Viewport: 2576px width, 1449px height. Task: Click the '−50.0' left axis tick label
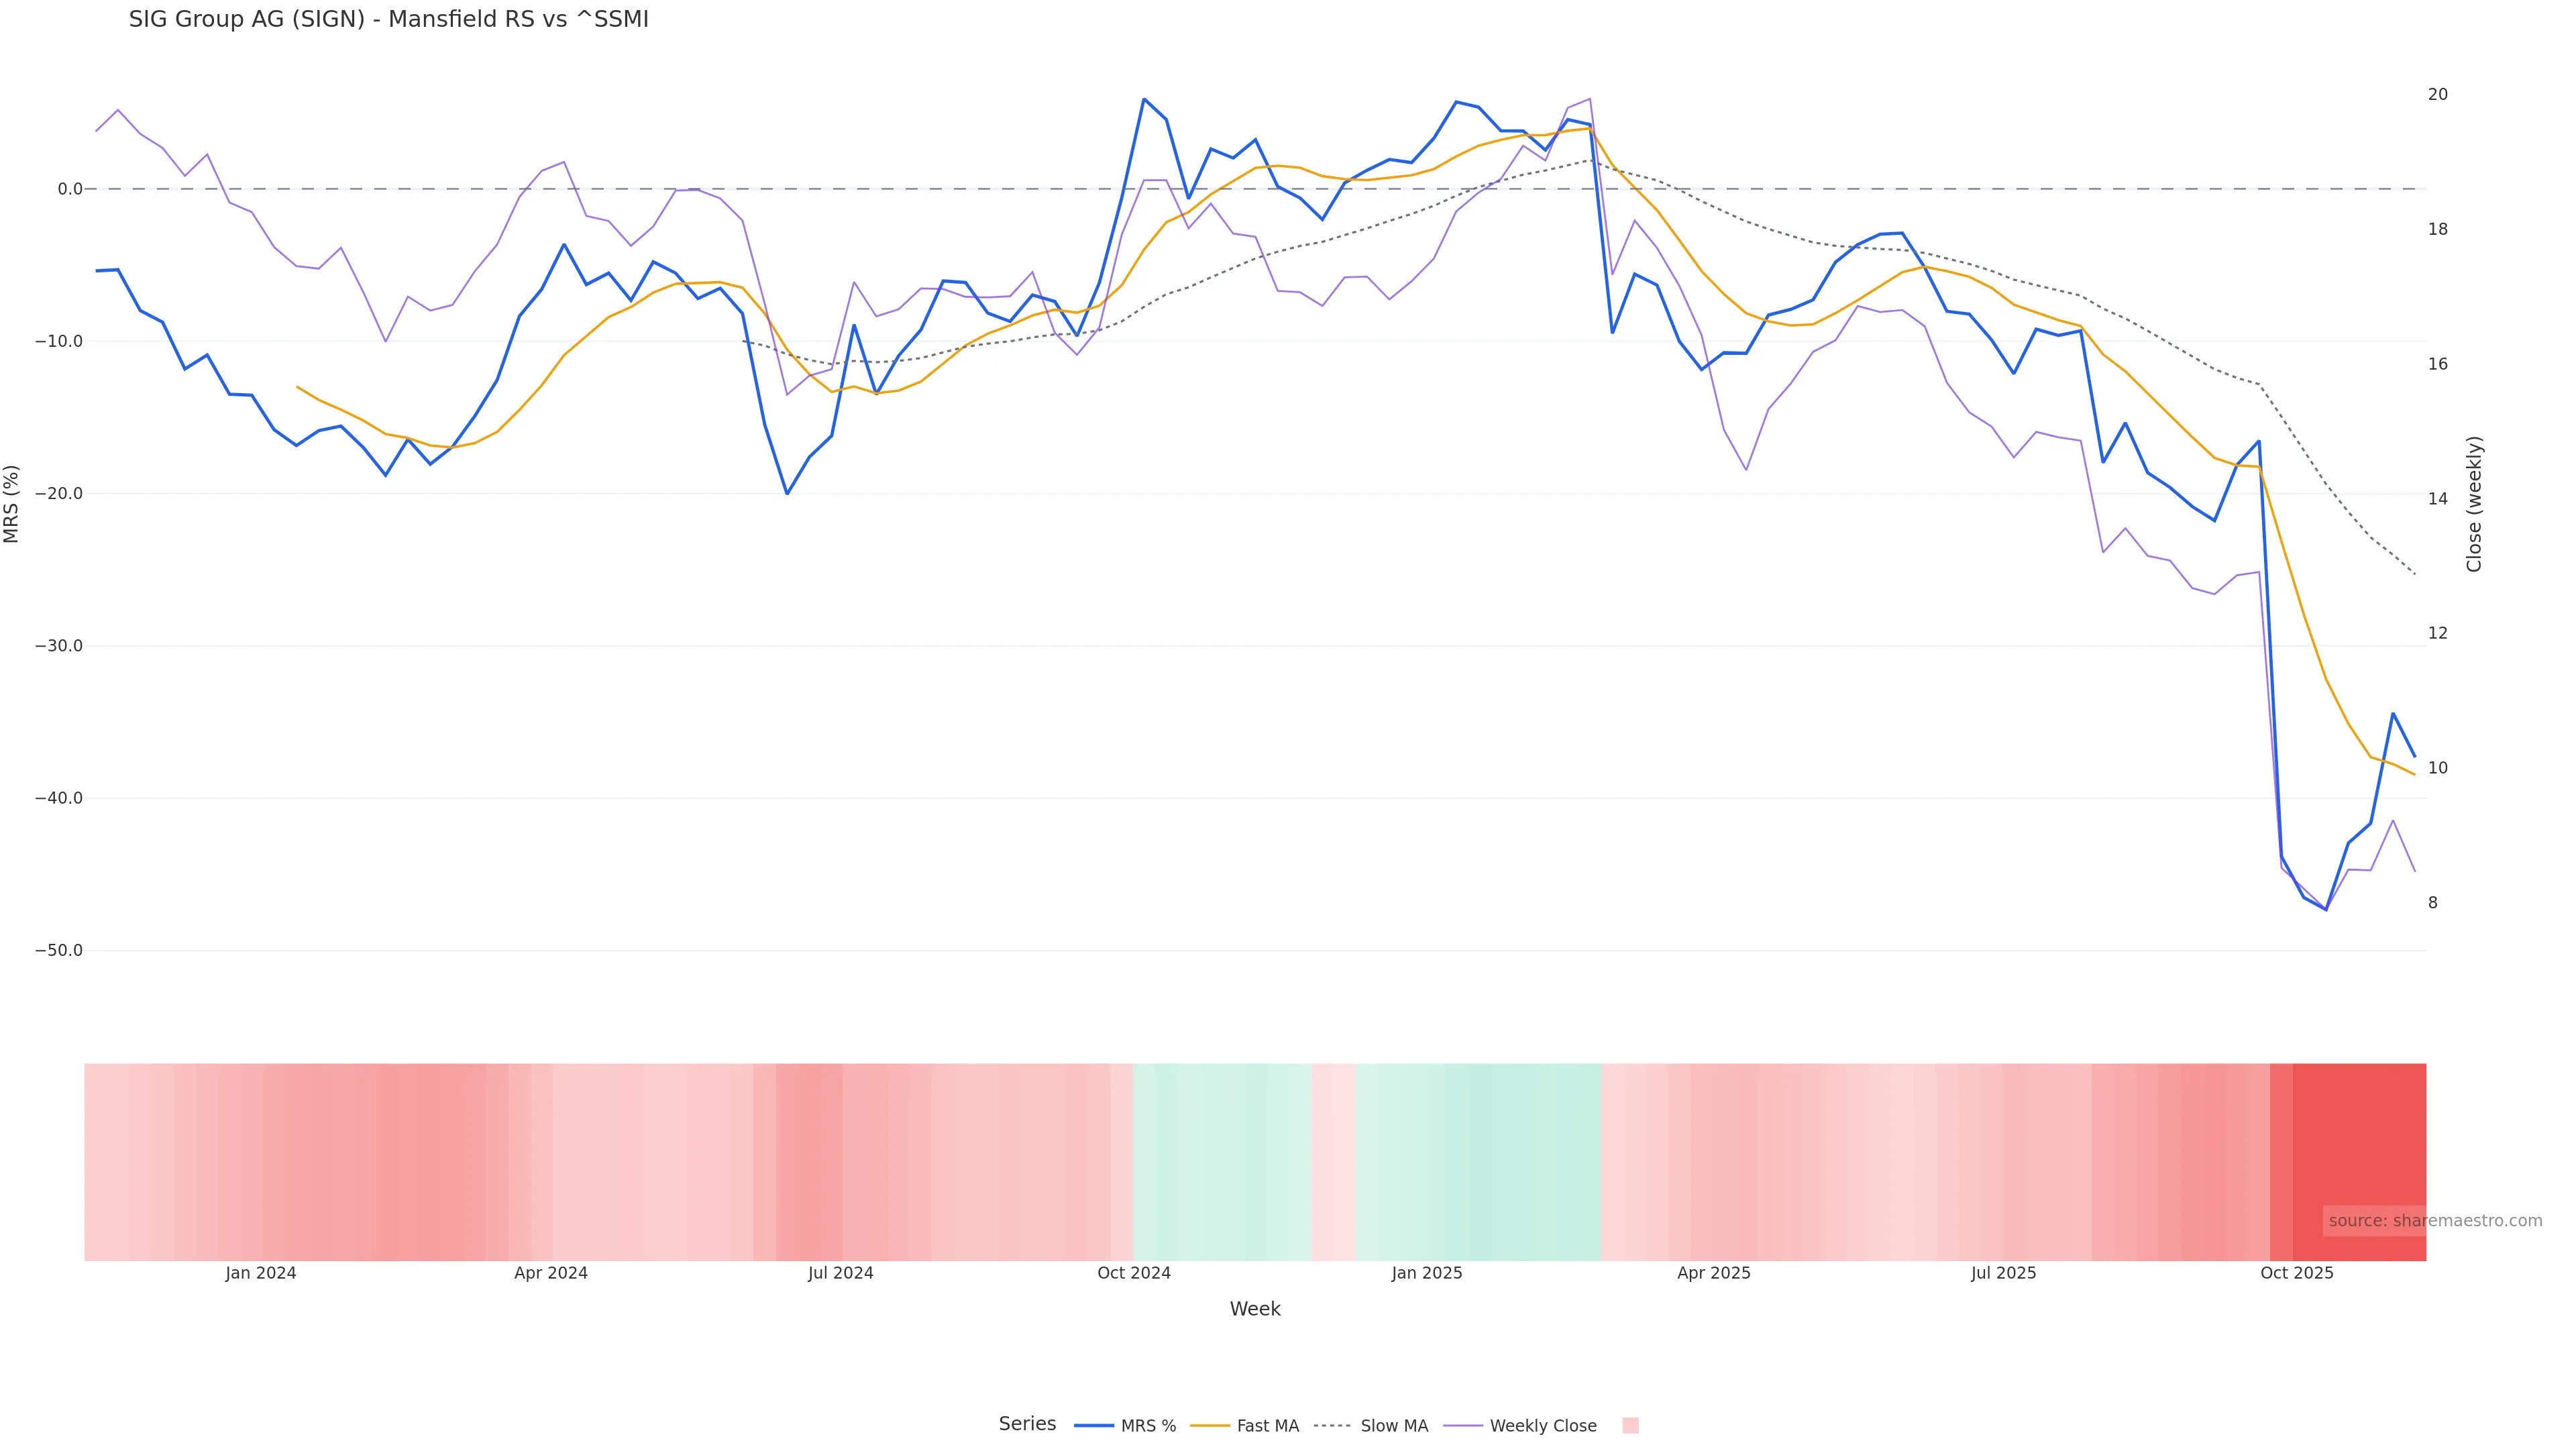pyautogui.click(x=59, y=951)
